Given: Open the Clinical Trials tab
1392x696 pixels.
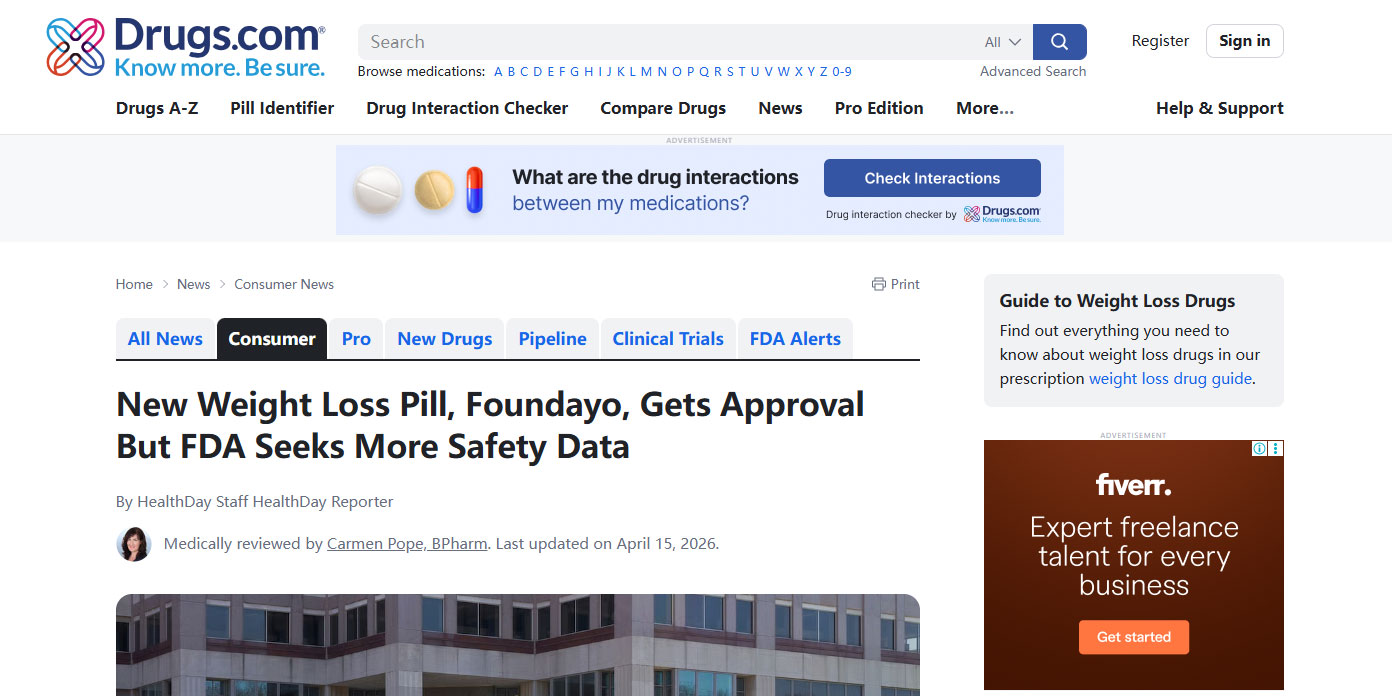Looking at the screenshot, I should tap(667, 339).
